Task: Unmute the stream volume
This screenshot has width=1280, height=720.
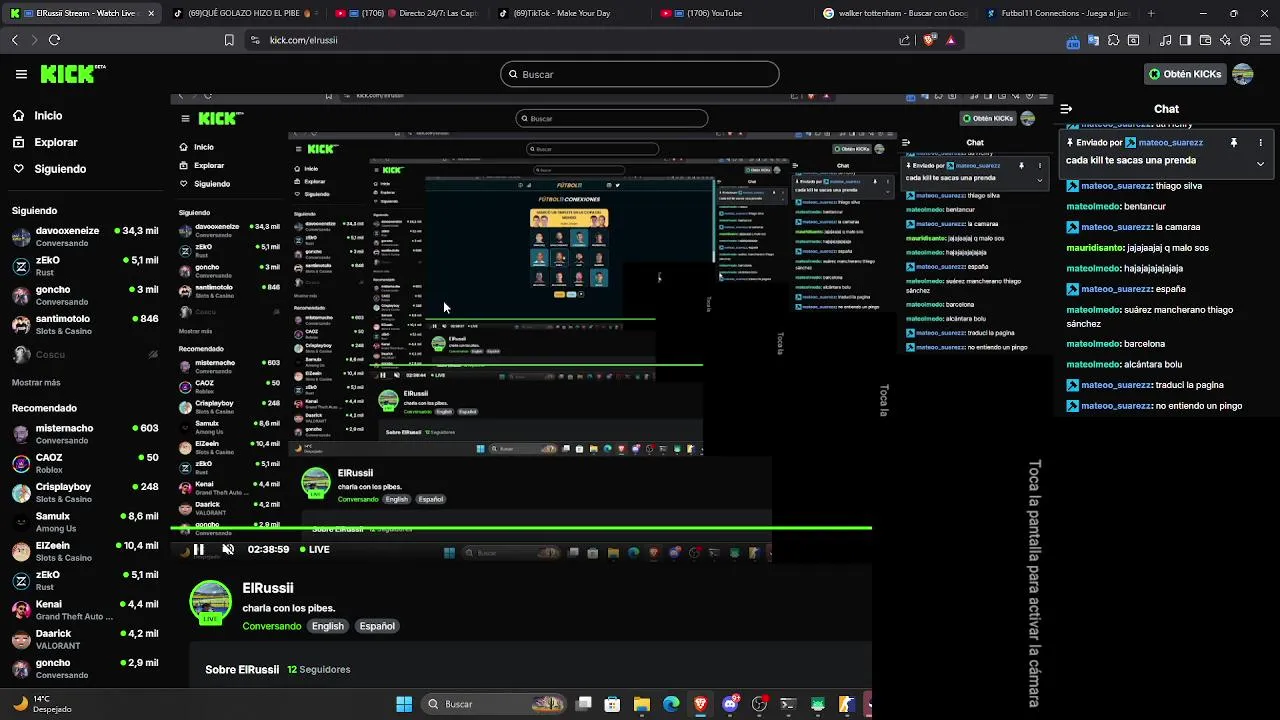Action: [228, 549]
